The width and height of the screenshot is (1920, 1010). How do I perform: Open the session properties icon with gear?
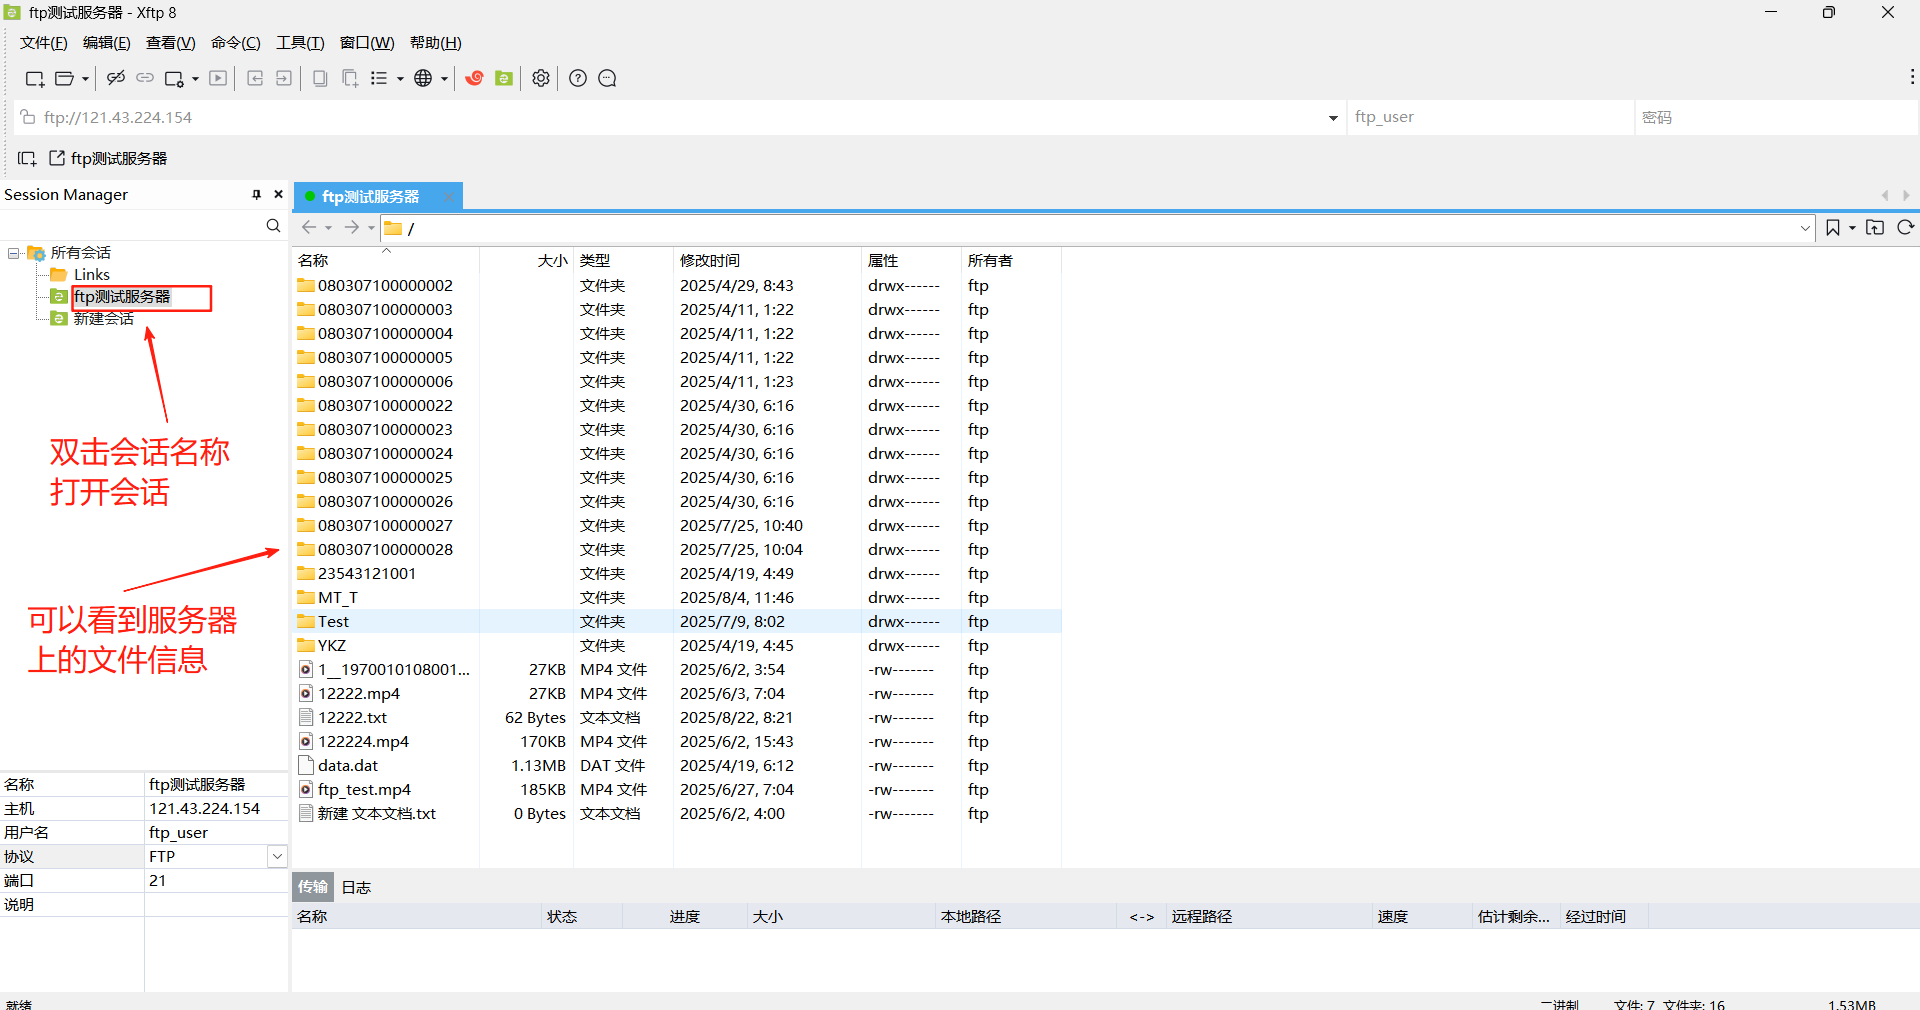coord(175,79)
